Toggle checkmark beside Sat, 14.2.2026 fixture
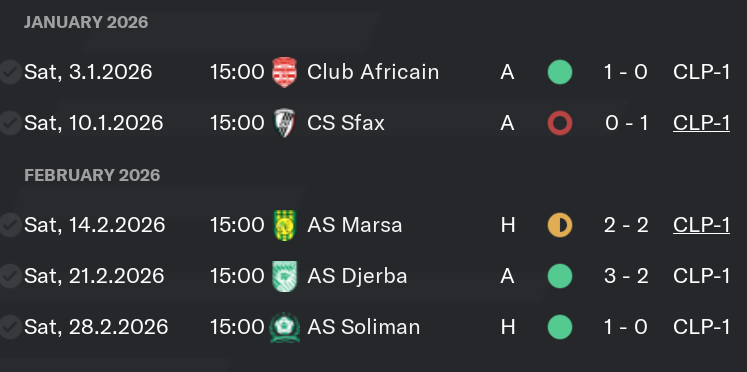The image size is (747, 372). [x=10, y=225]
